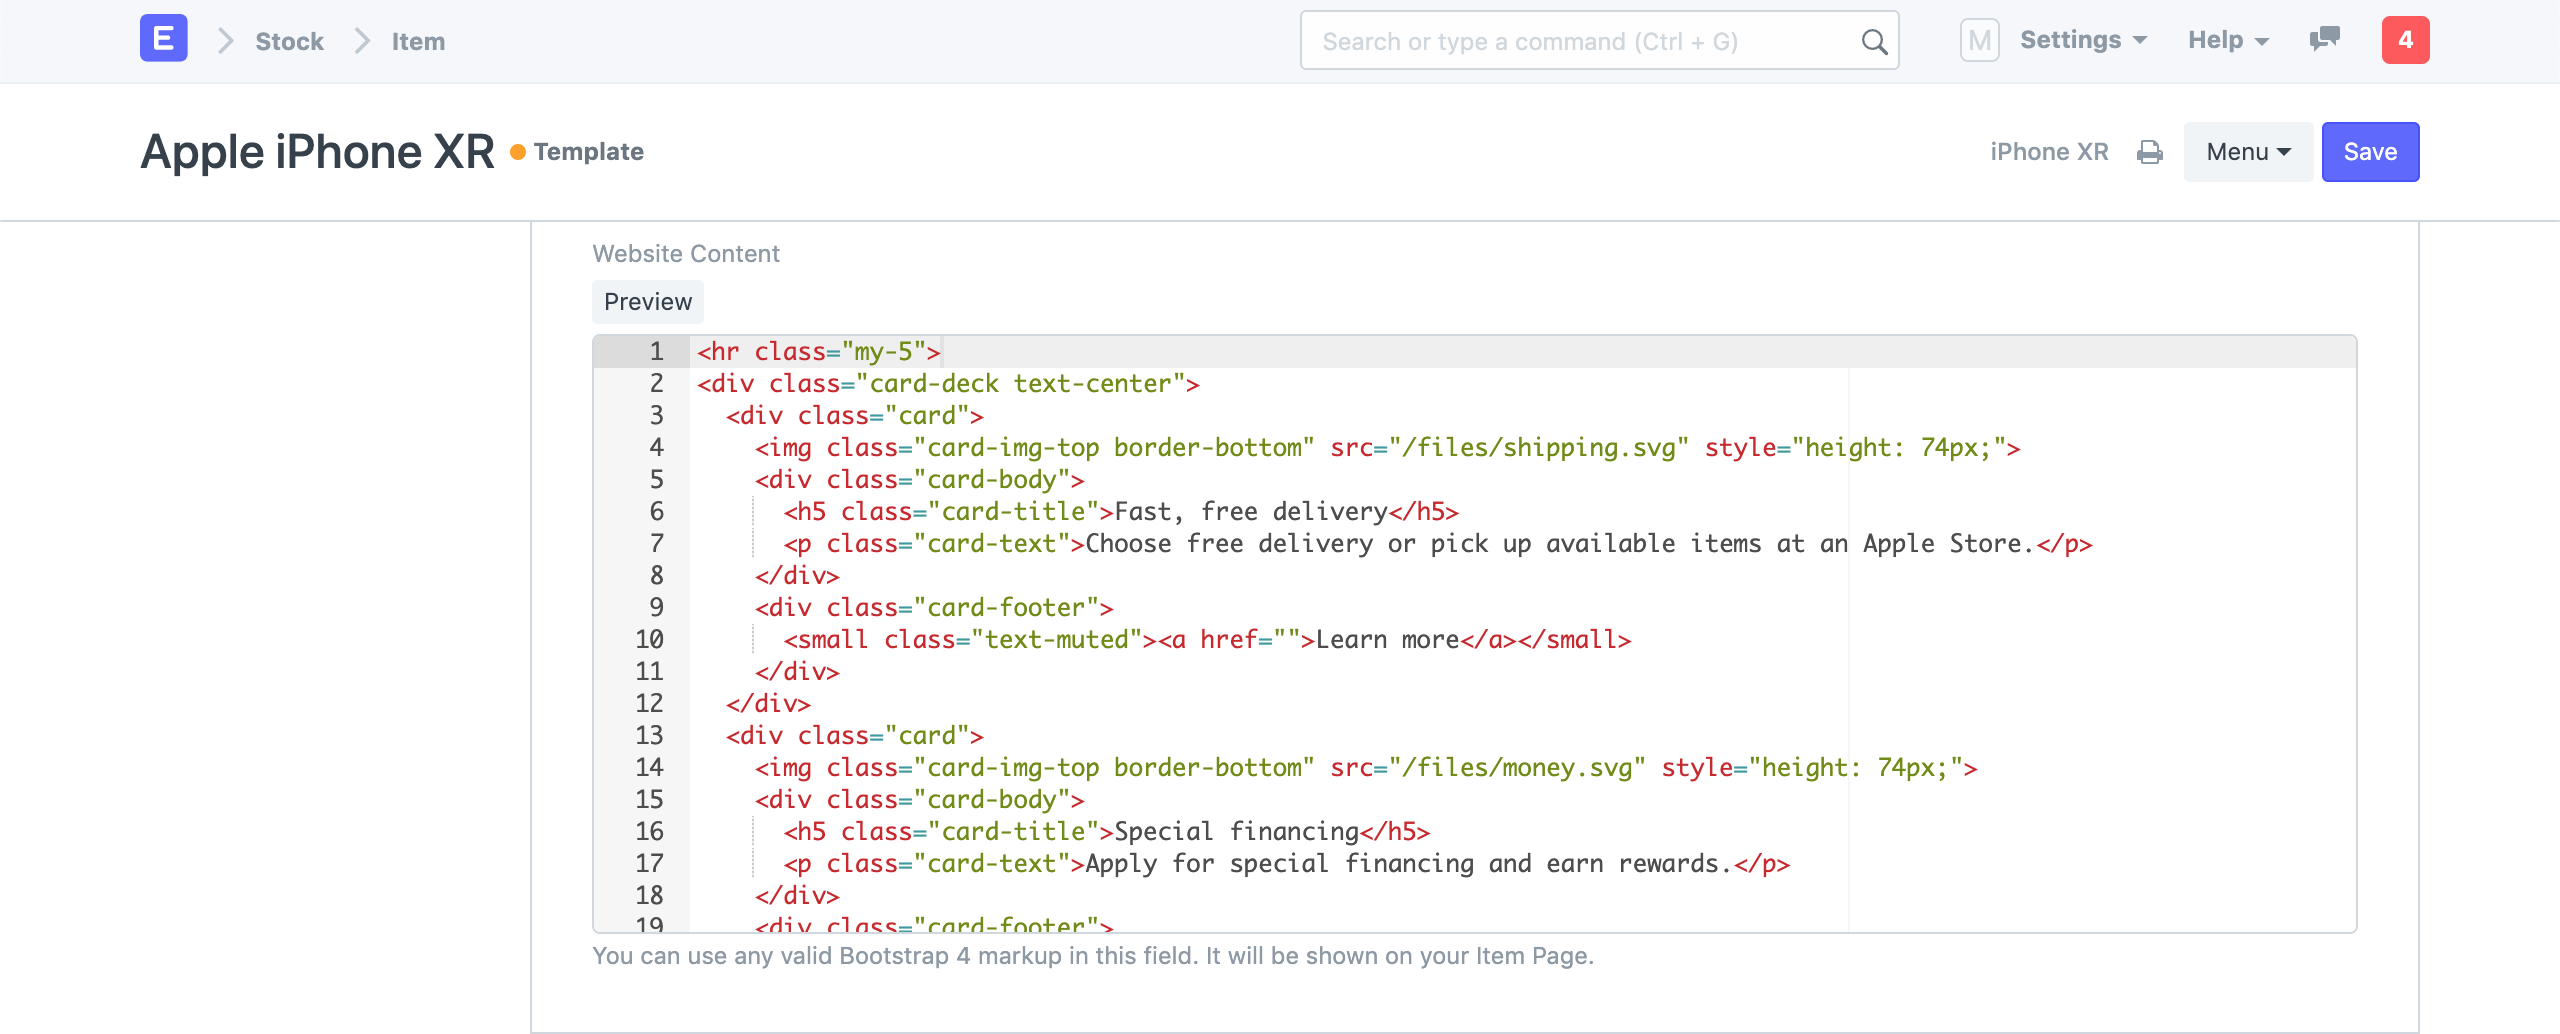Click the 'Choose free delivery' paragraph line

click(x=1438, y=544)
